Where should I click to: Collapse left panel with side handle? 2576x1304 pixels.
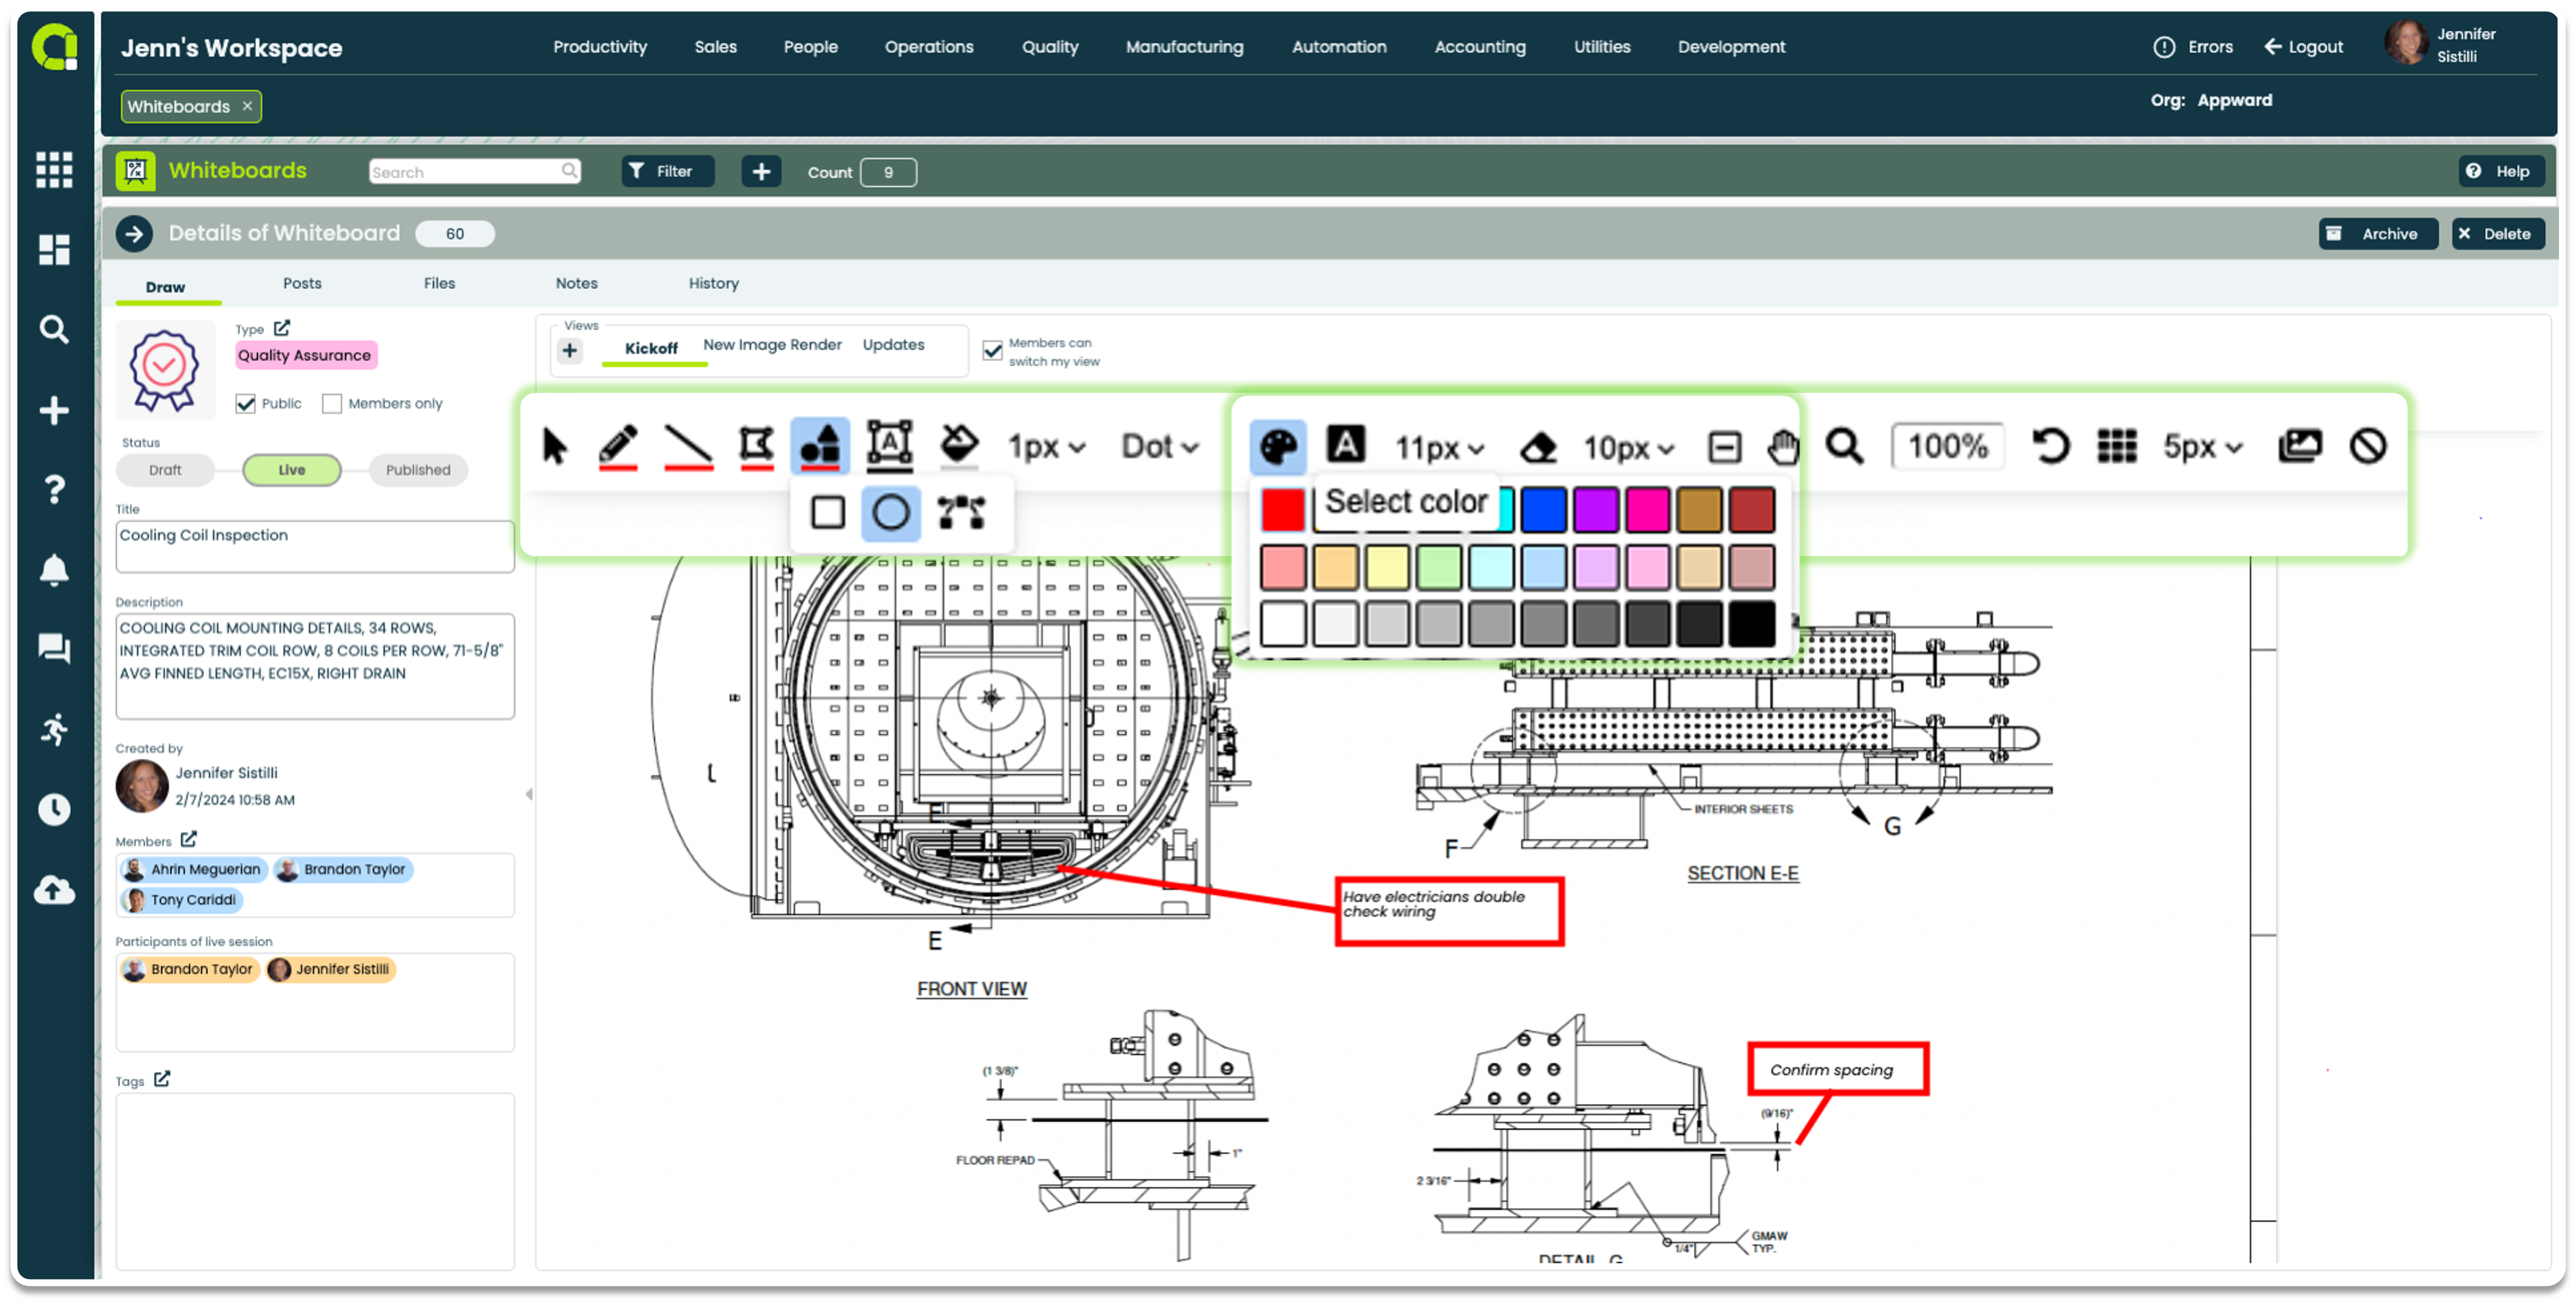528,795
